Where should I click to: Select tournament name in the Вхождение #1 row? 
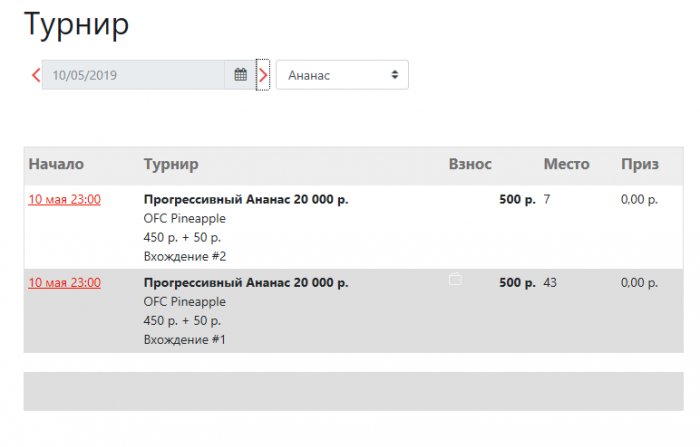(x=246, y=283)
